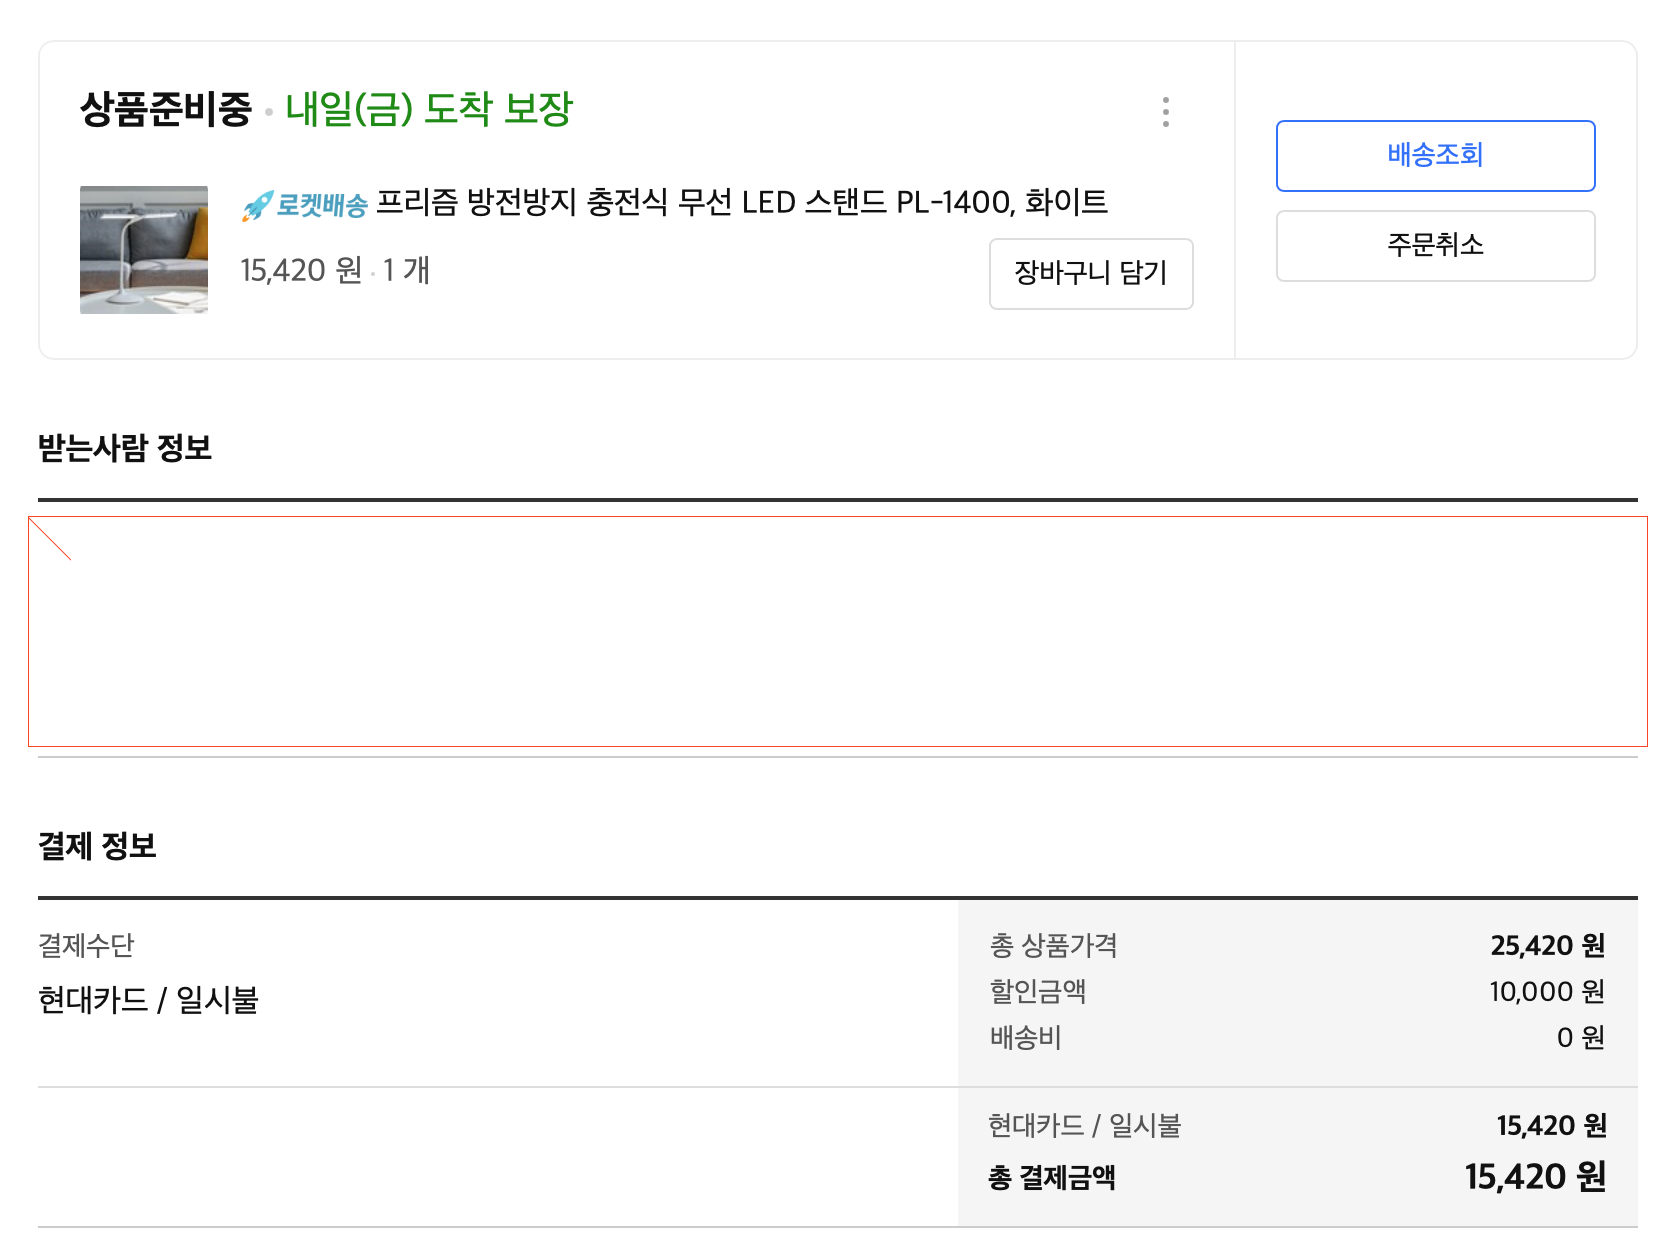The height and width of the screenshot is (1254, 1660).
Task: Click the 배송조회 button
Action: [x=1435, y=156]
